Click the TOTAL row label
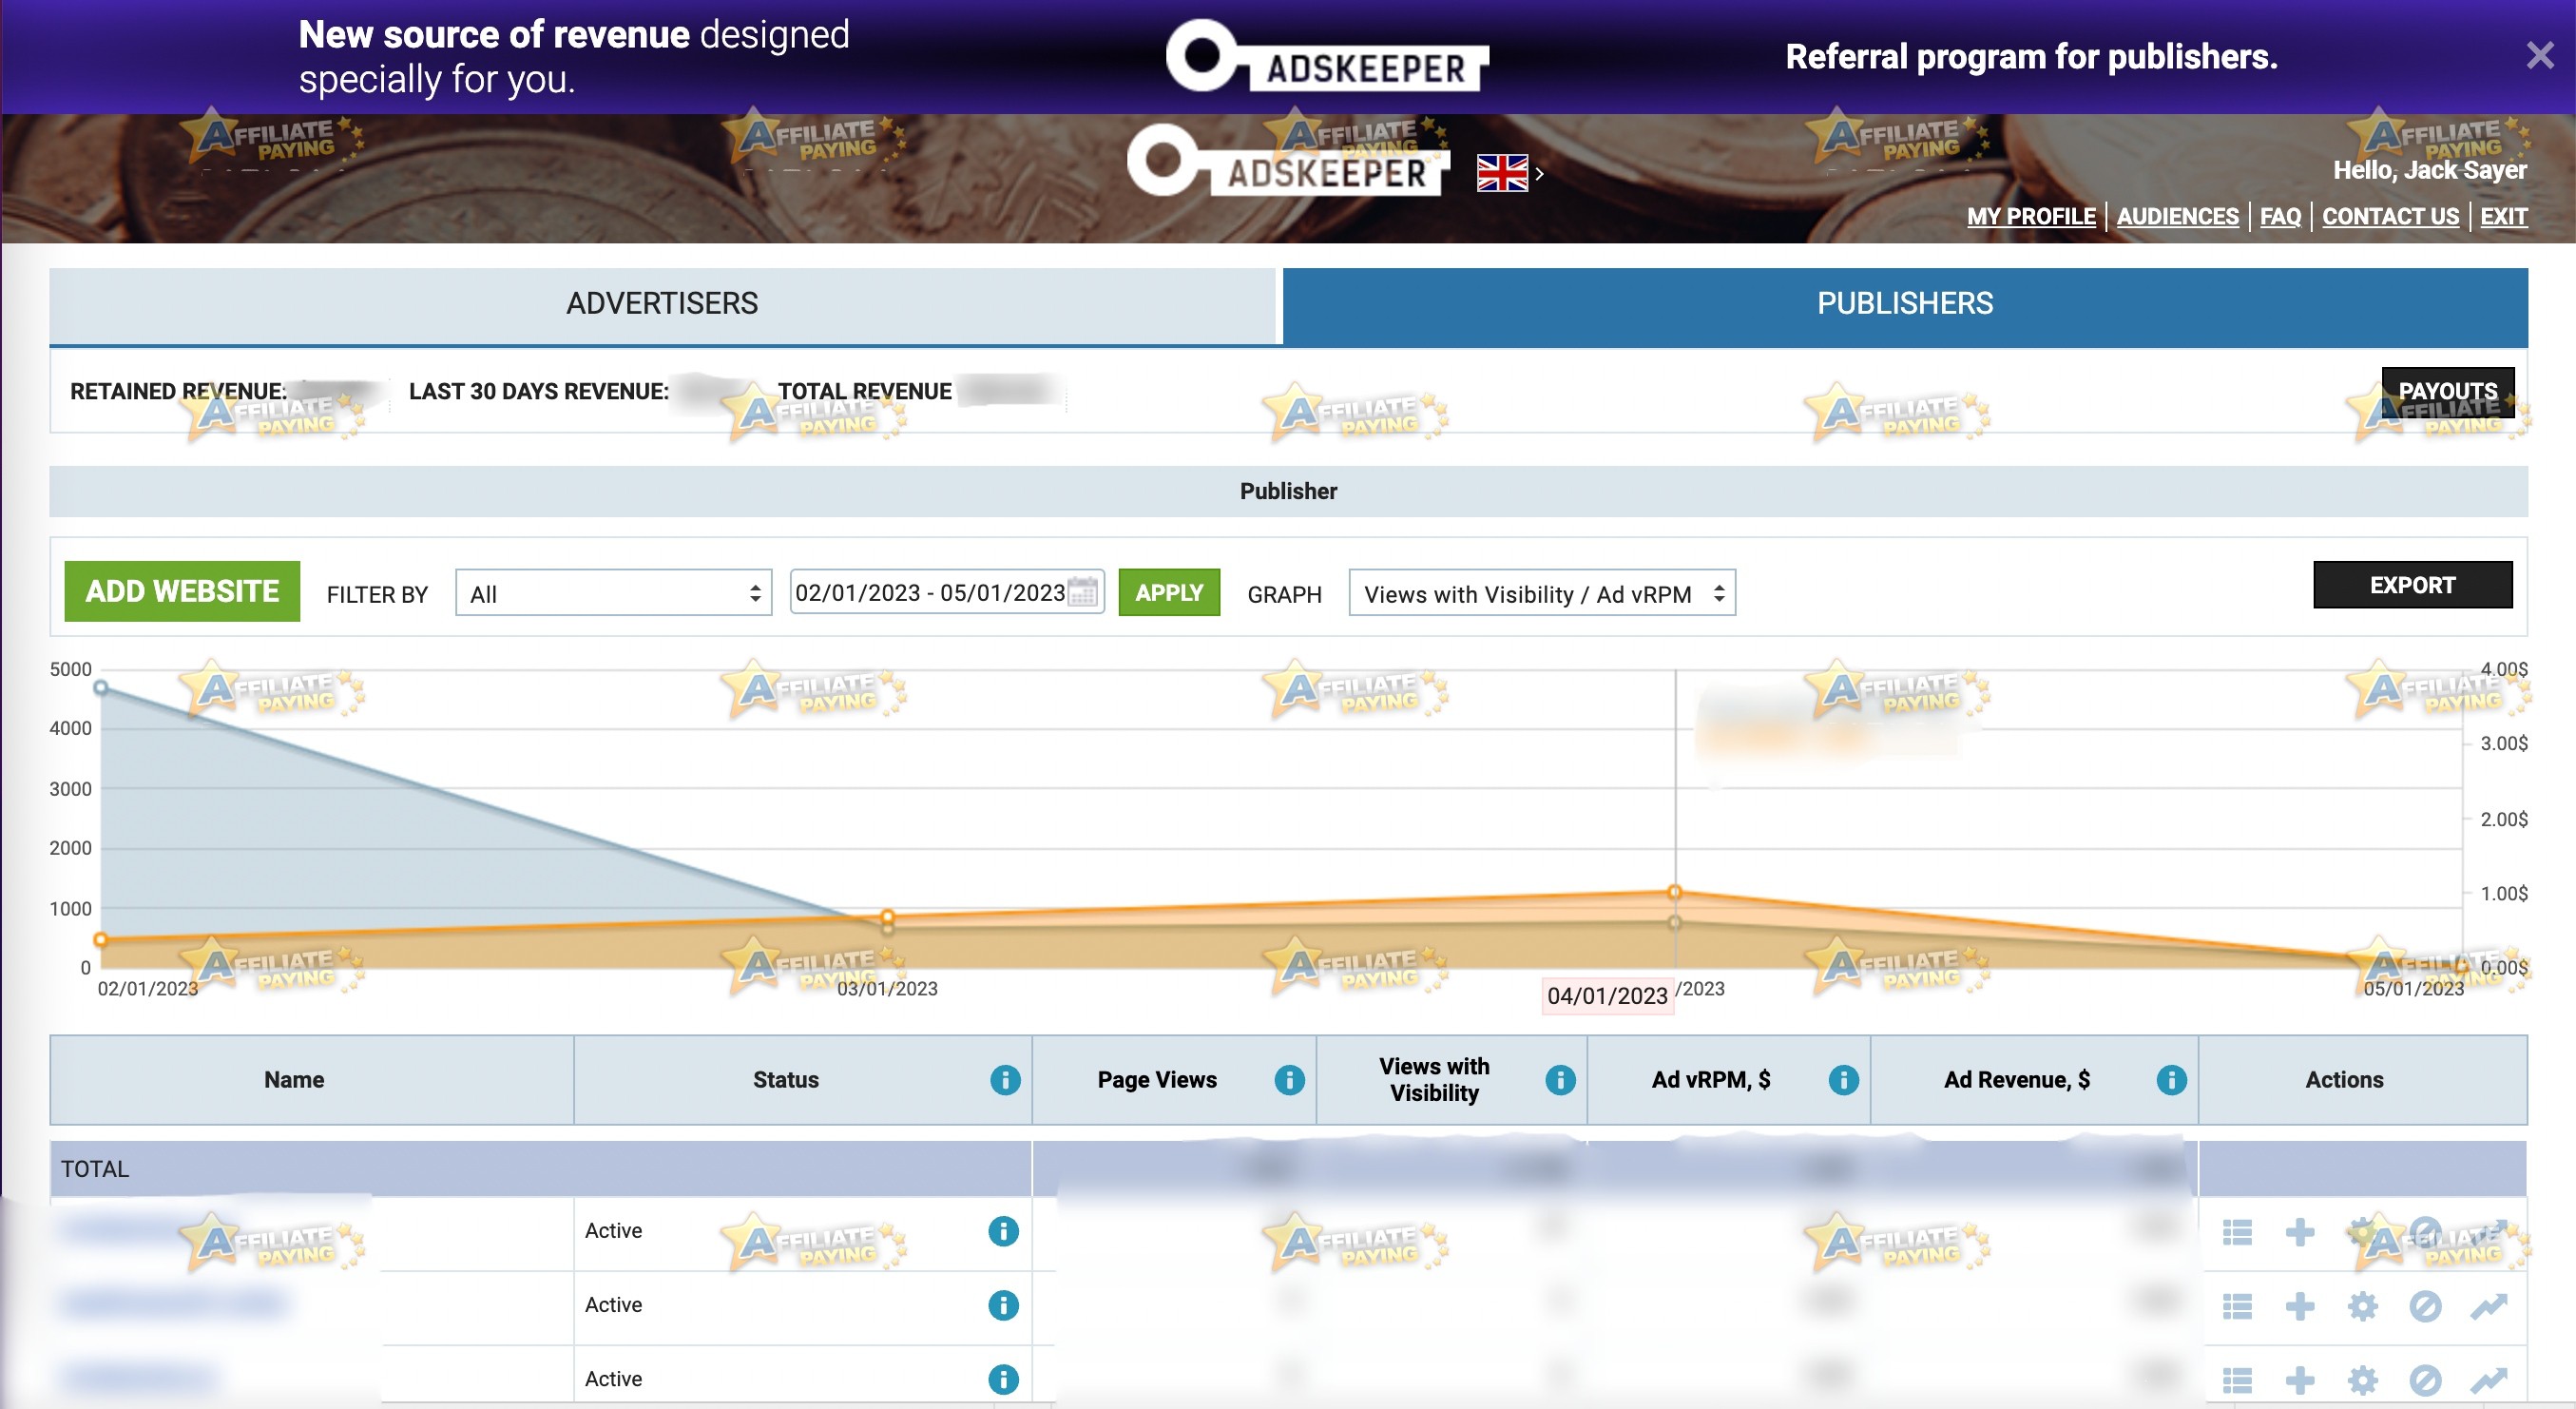Screen dimensions: 2576x1409 pos(95,1169)
